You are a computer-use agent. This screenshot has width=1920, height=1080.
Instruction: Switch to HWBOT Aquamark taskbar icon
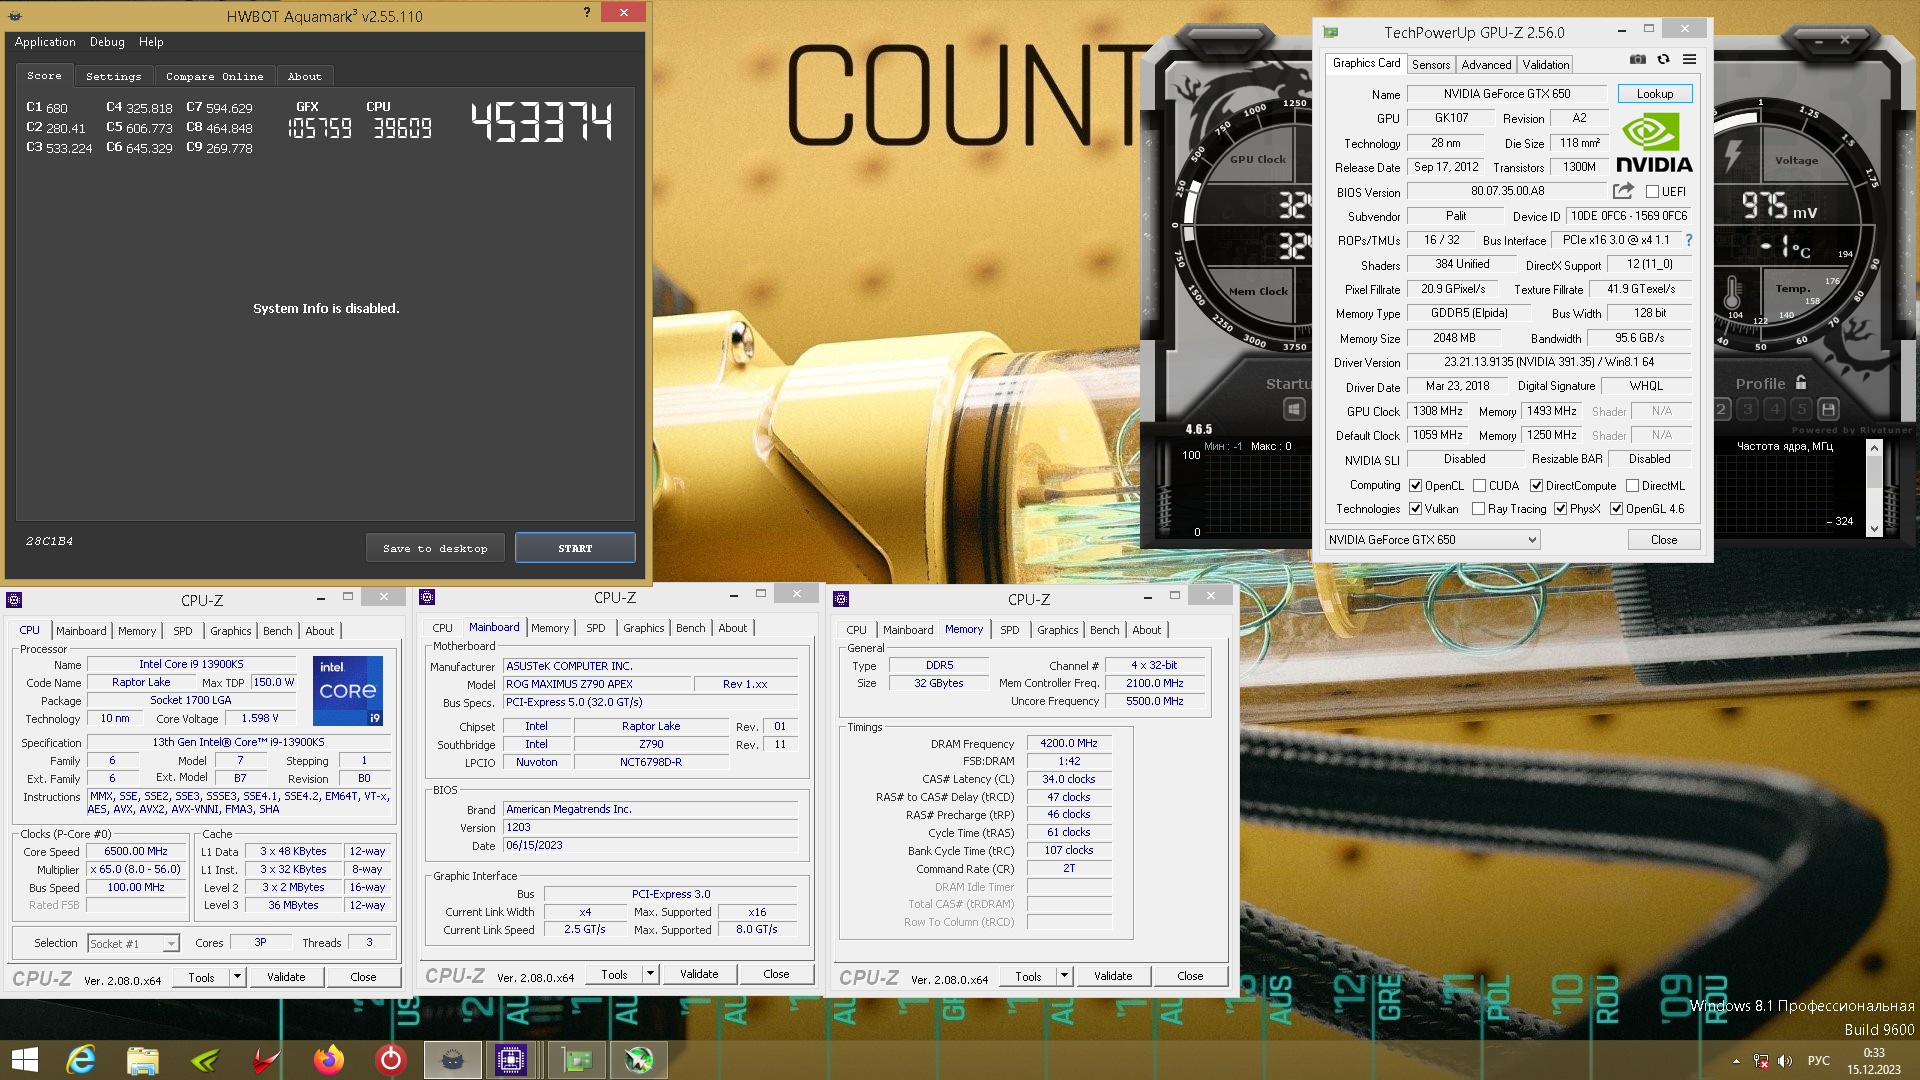[452, 1060]
